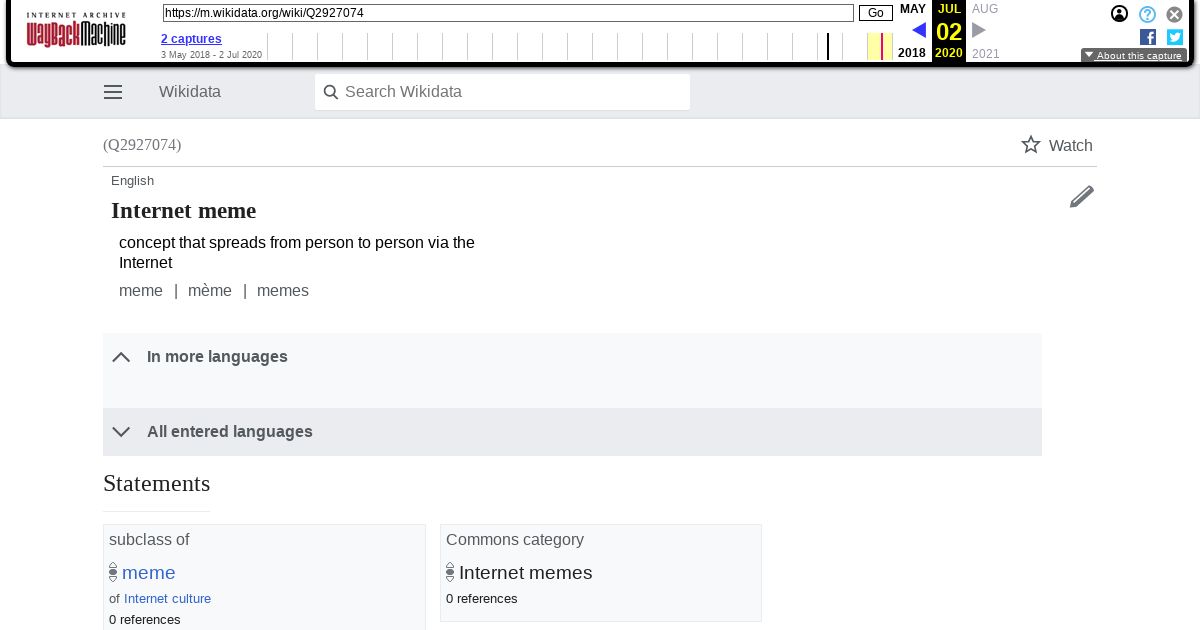
Task: Open the About this capture dropdown
Action: [x=1134, y=56]
